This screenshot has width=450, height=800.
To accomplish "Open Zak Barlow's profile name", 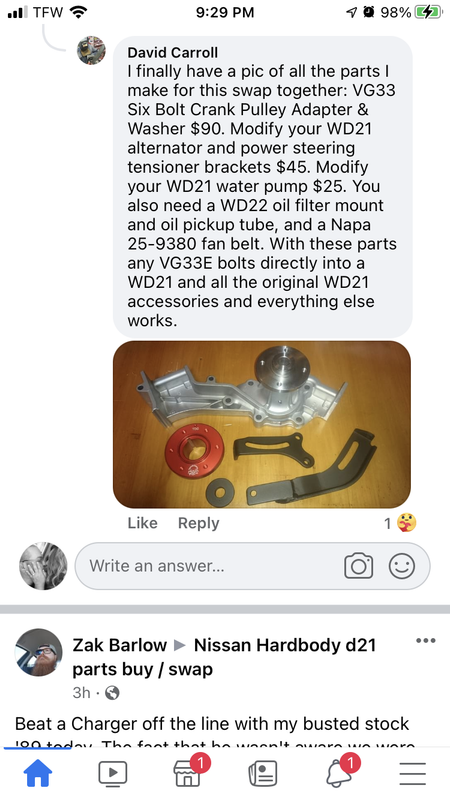I will (119, 645).
